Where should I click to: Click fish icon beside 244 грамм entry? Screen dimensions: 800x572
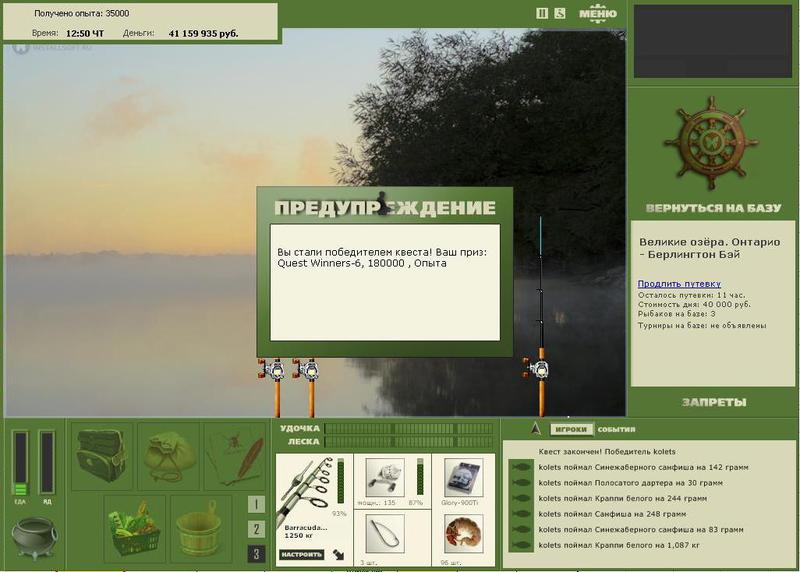pos(521,498)
